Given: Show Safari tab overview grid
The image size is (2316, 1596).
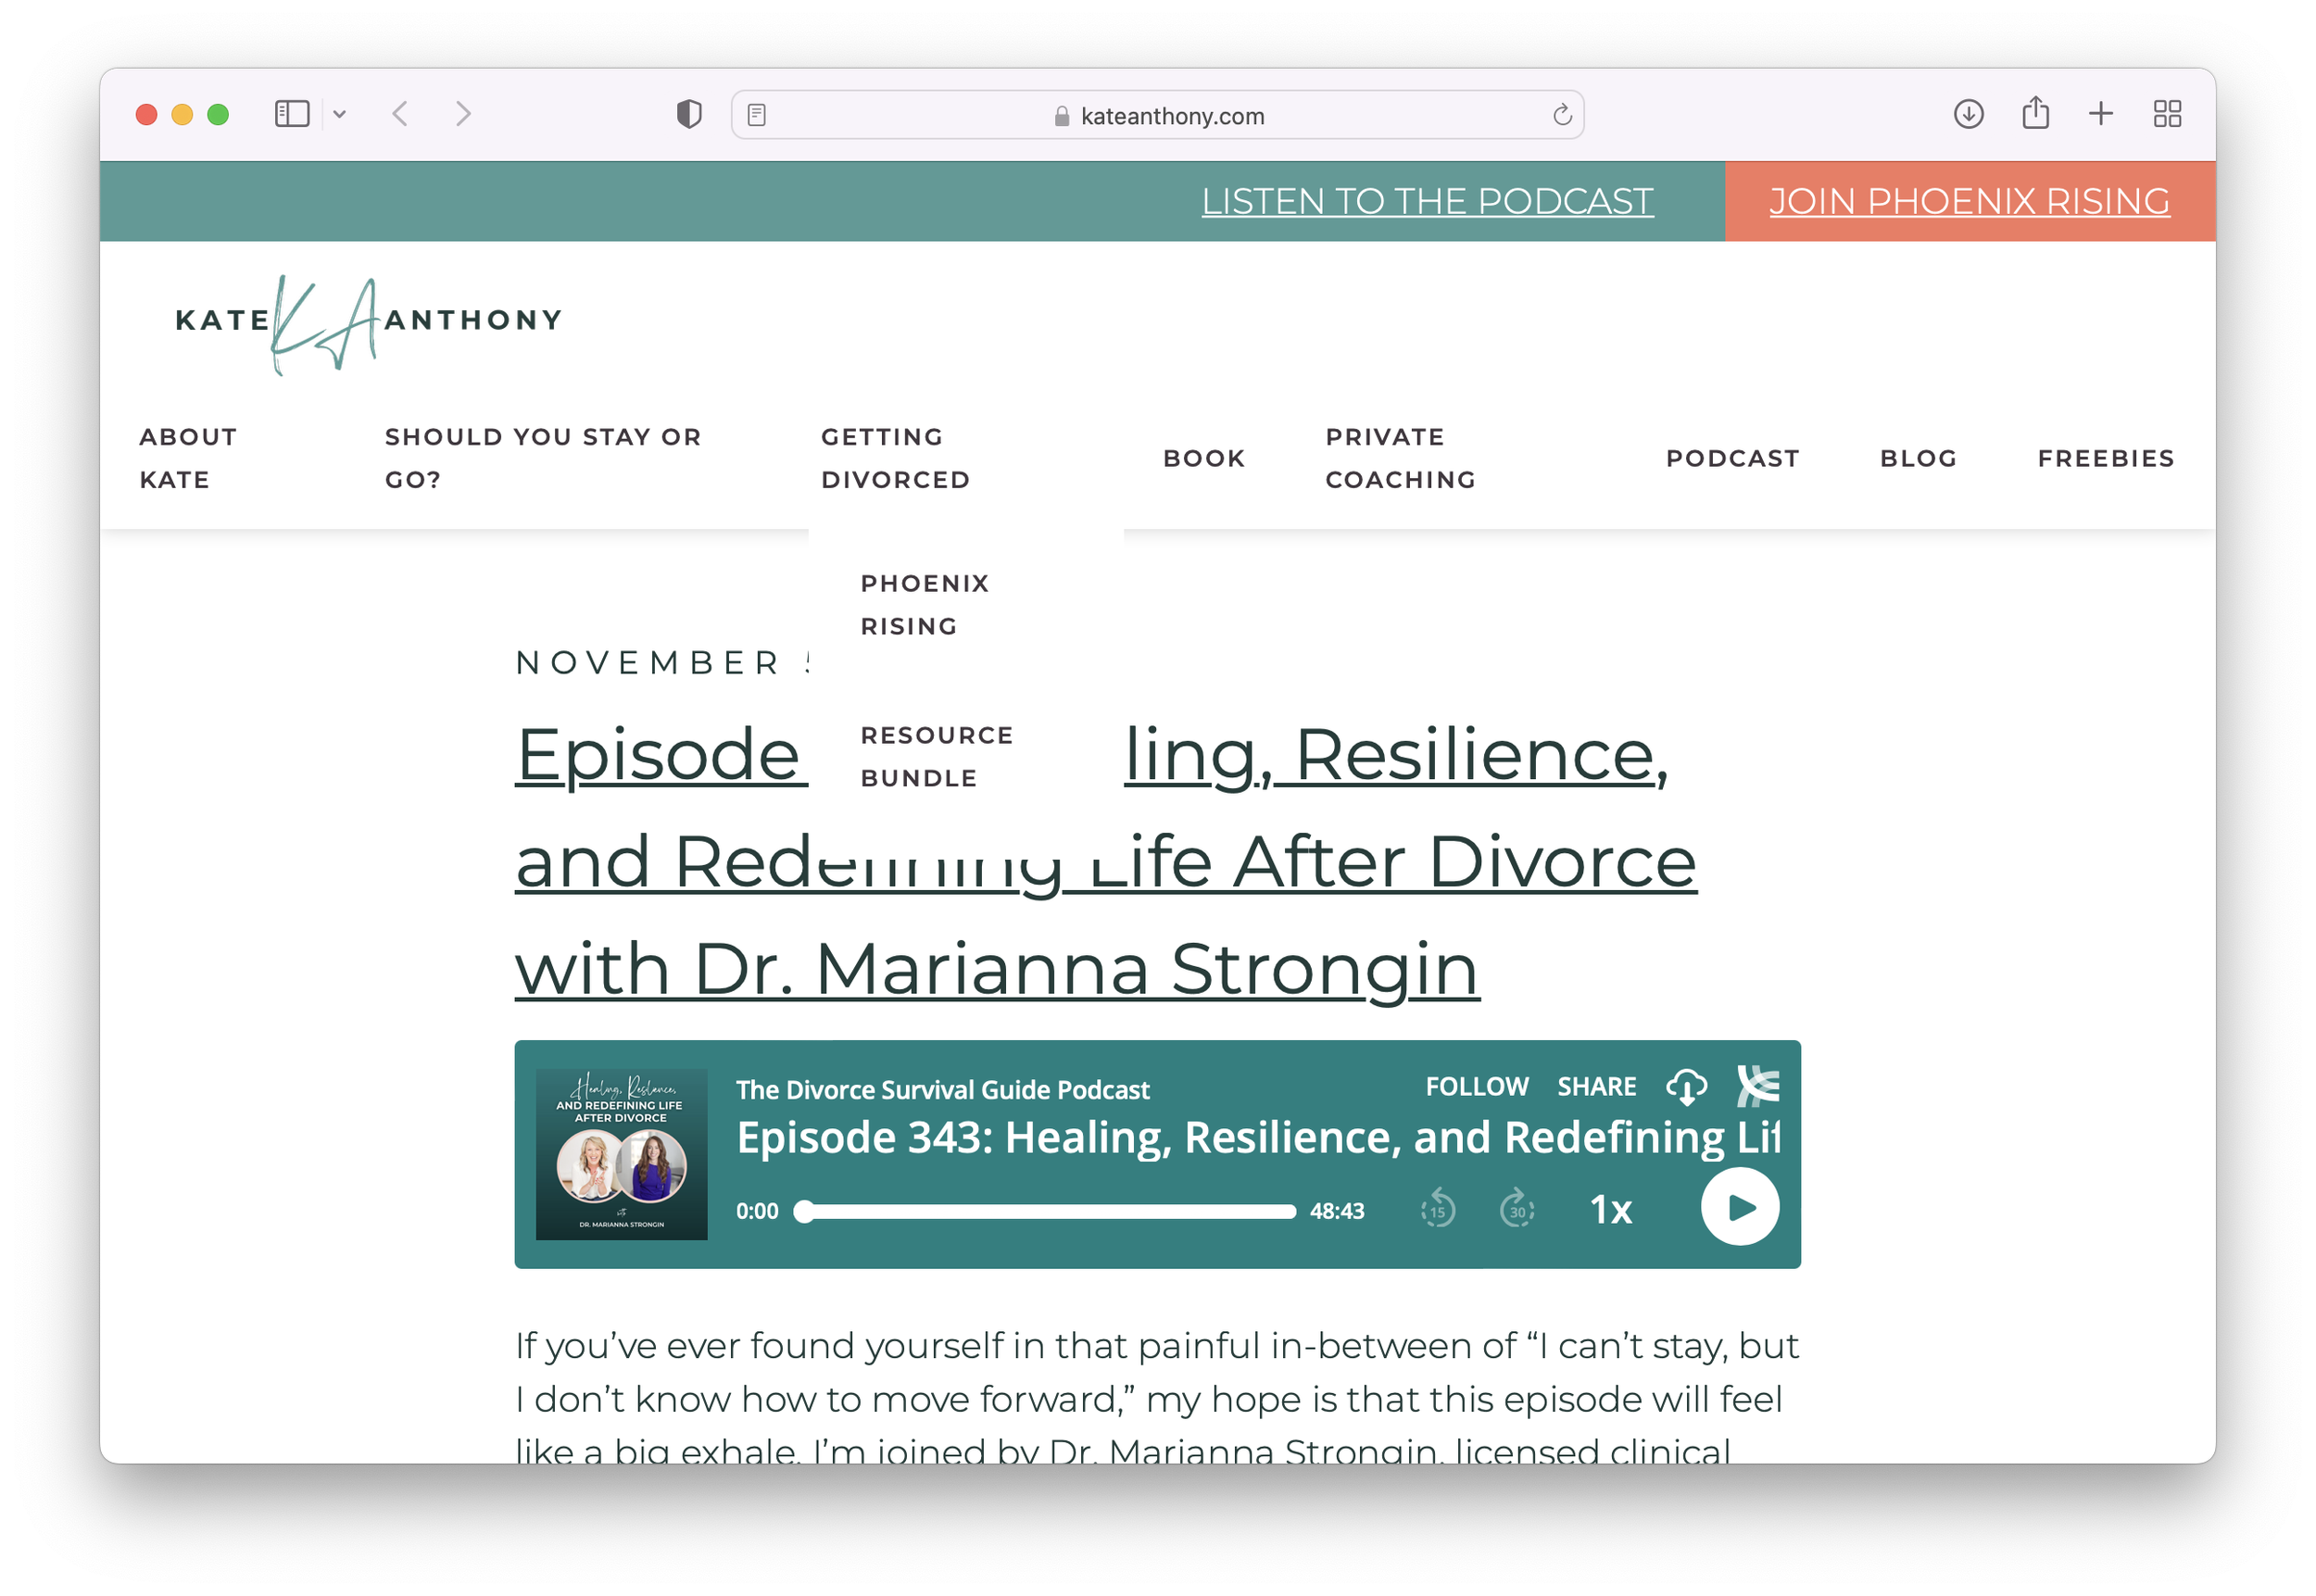Looking at the screenshot, I should [2167, 114].
